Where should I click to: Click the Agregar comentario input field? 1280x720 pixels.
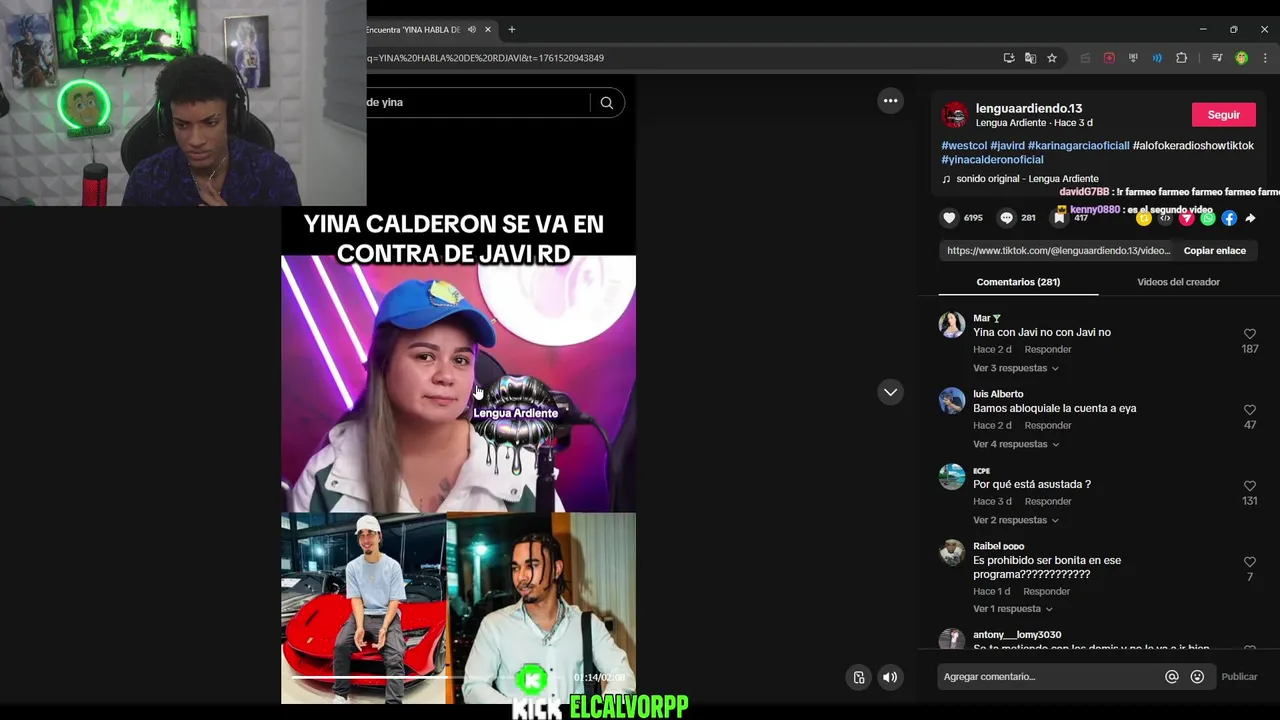(x=1050, y=677)
